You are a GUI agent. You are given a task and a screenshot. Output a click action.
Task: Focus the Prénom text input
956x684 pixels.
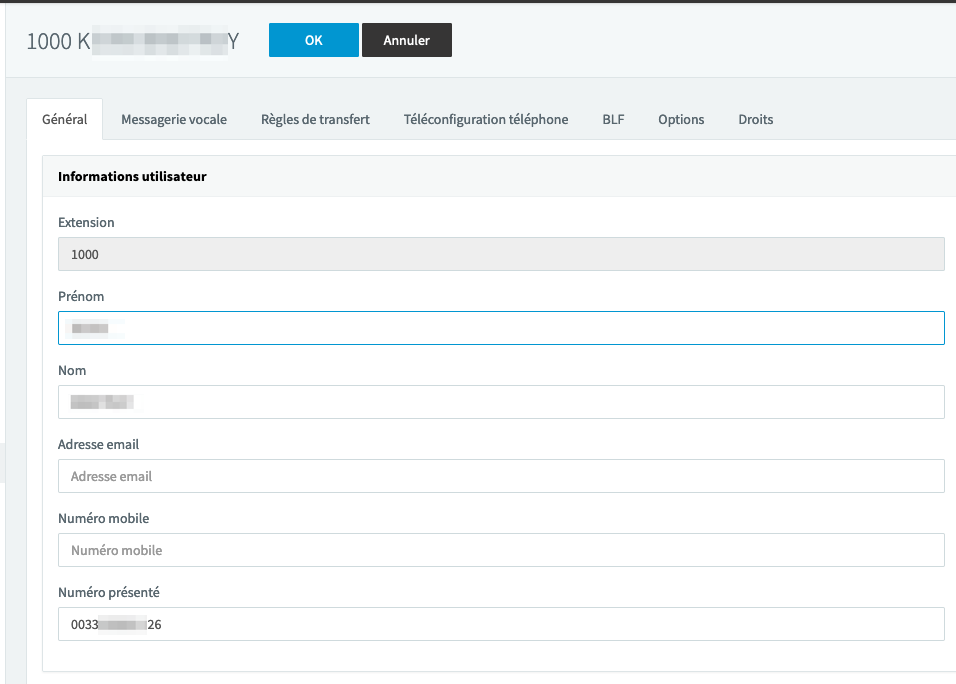pyautogui.click(x=501, y=328)
